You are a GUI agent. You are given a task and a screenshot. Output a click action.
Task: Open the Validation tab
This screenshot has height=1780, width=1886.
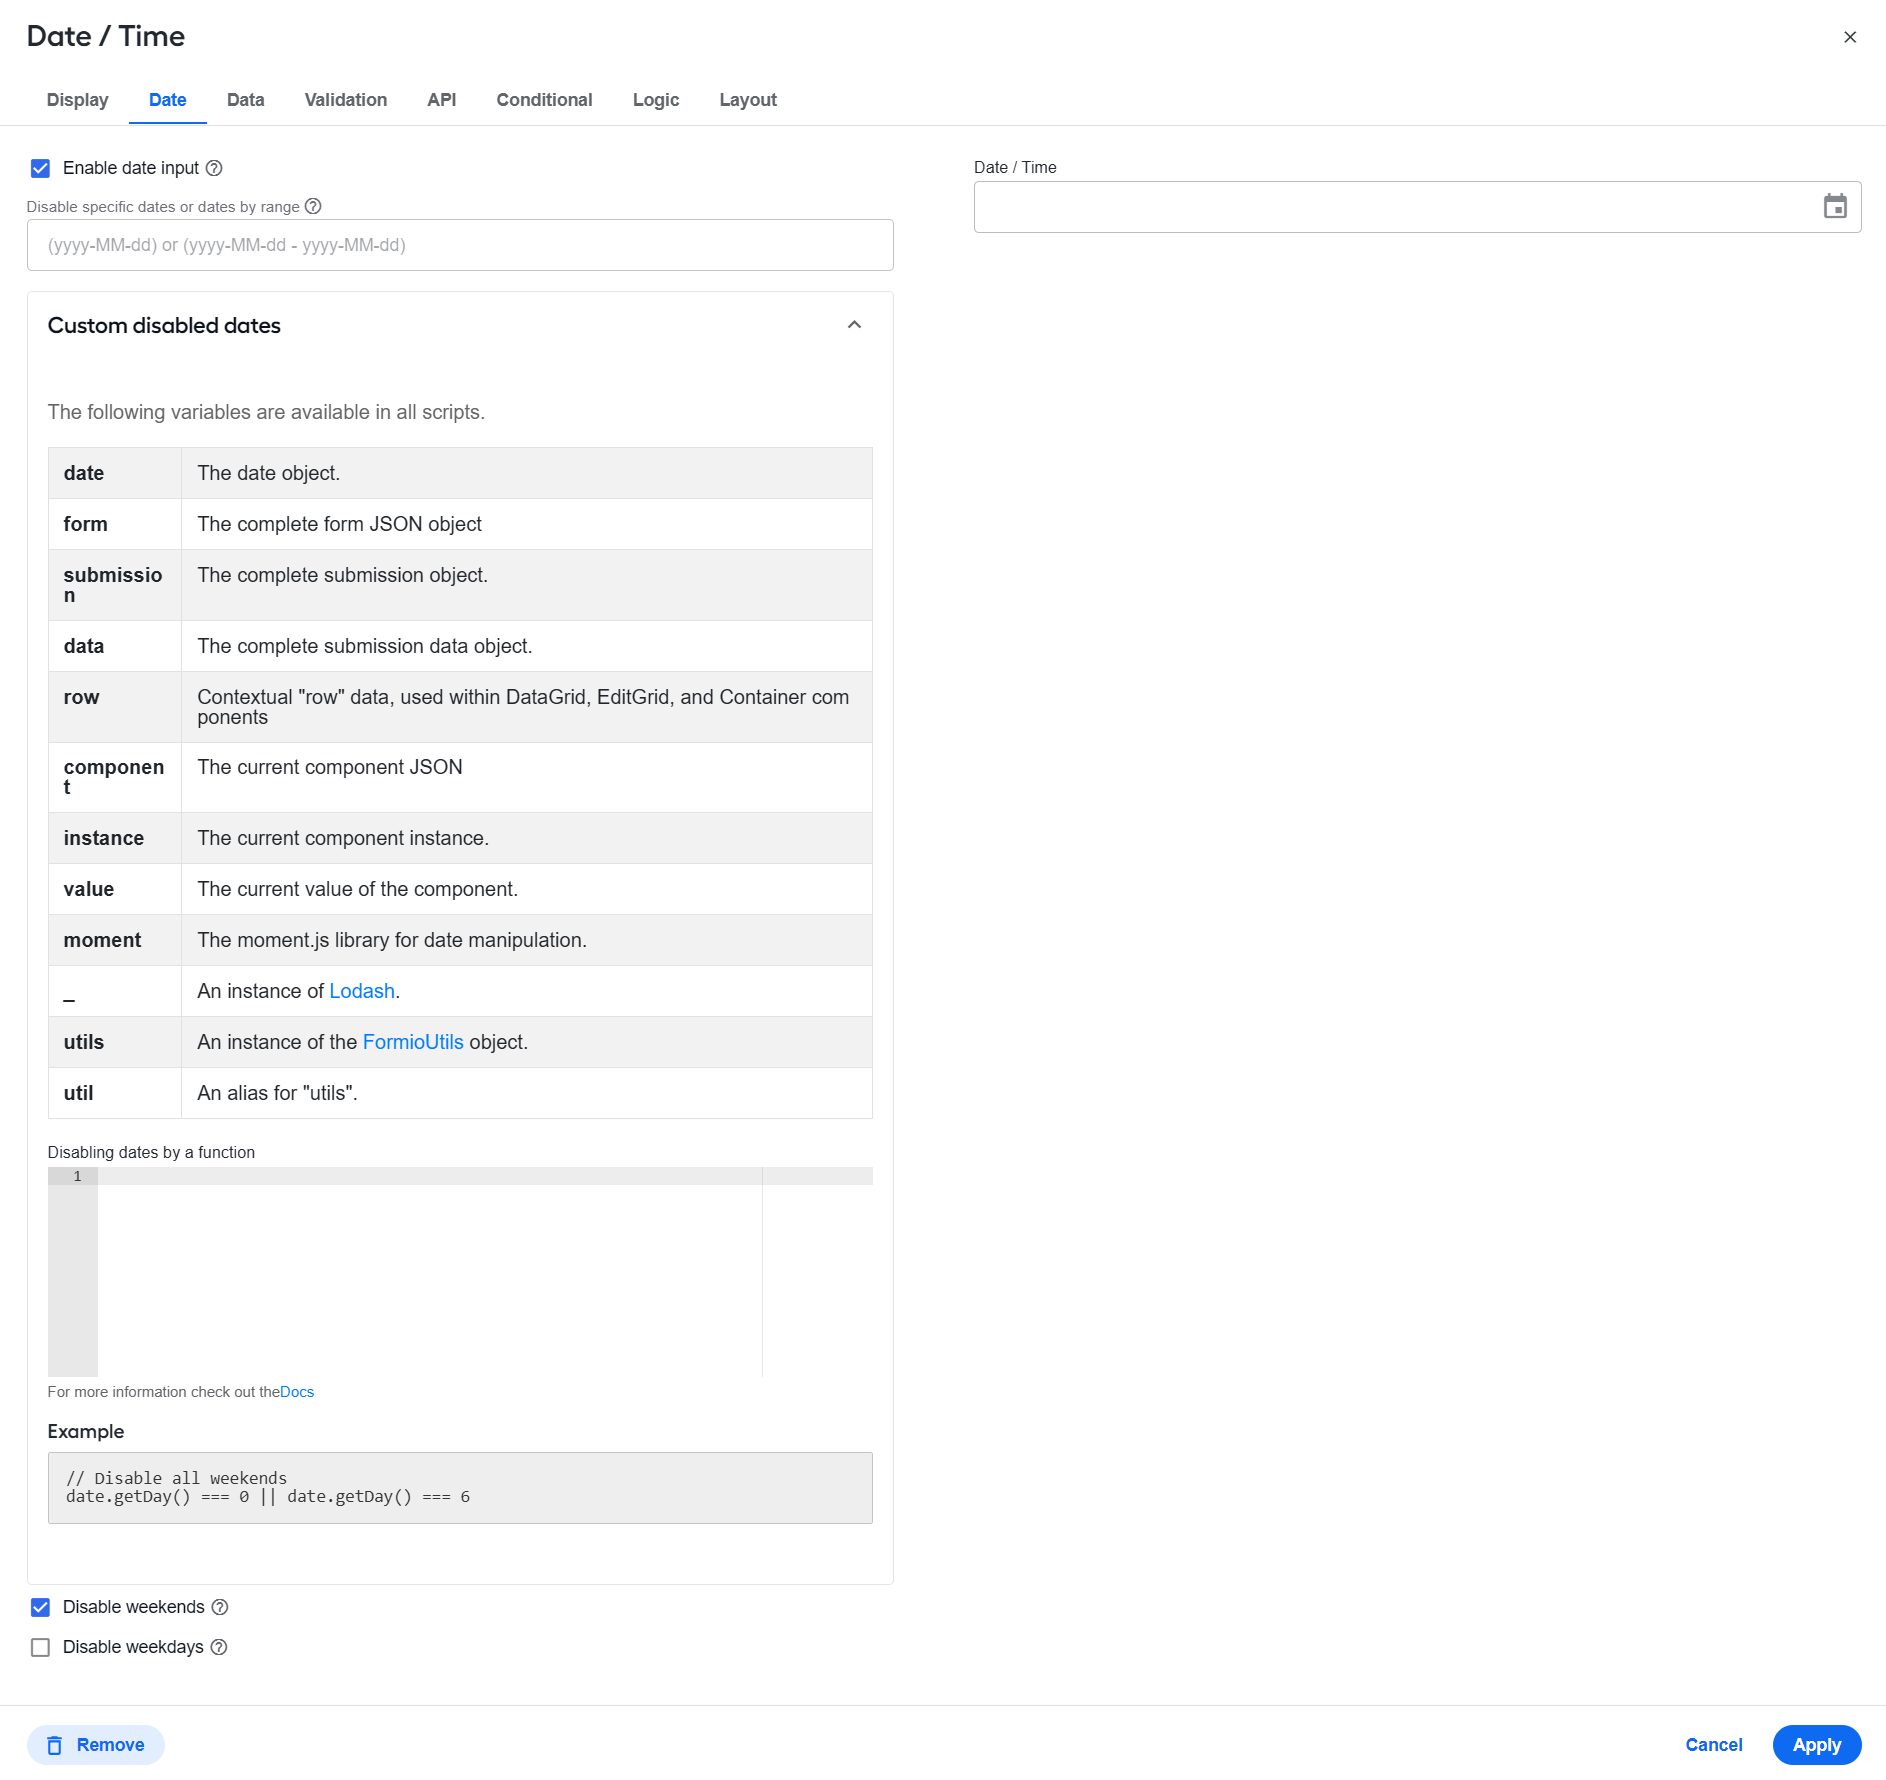point(346,100)
